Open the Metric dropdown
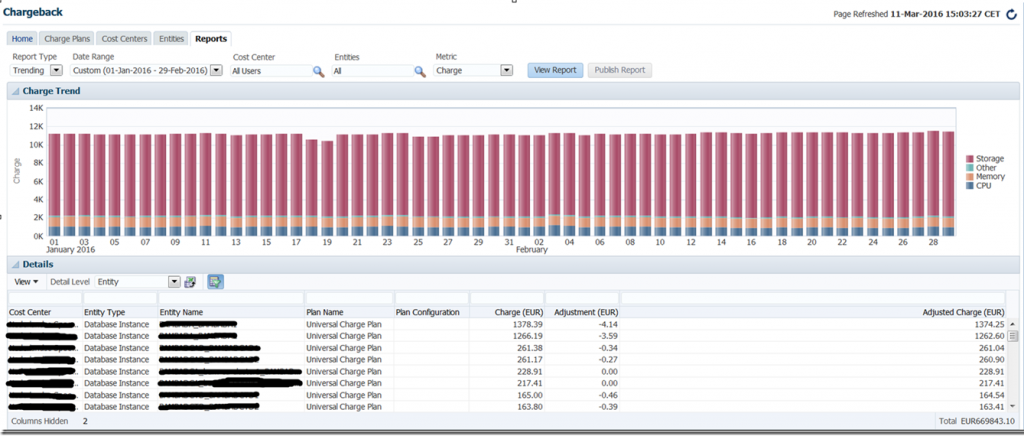Screen dimensions: 1024x436 coord(506,70)
